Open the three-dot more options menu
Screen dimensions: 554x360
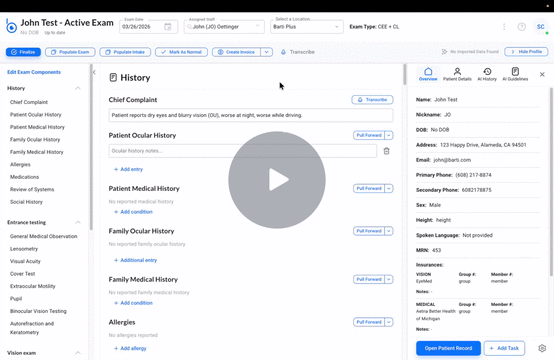pos(504,27)
